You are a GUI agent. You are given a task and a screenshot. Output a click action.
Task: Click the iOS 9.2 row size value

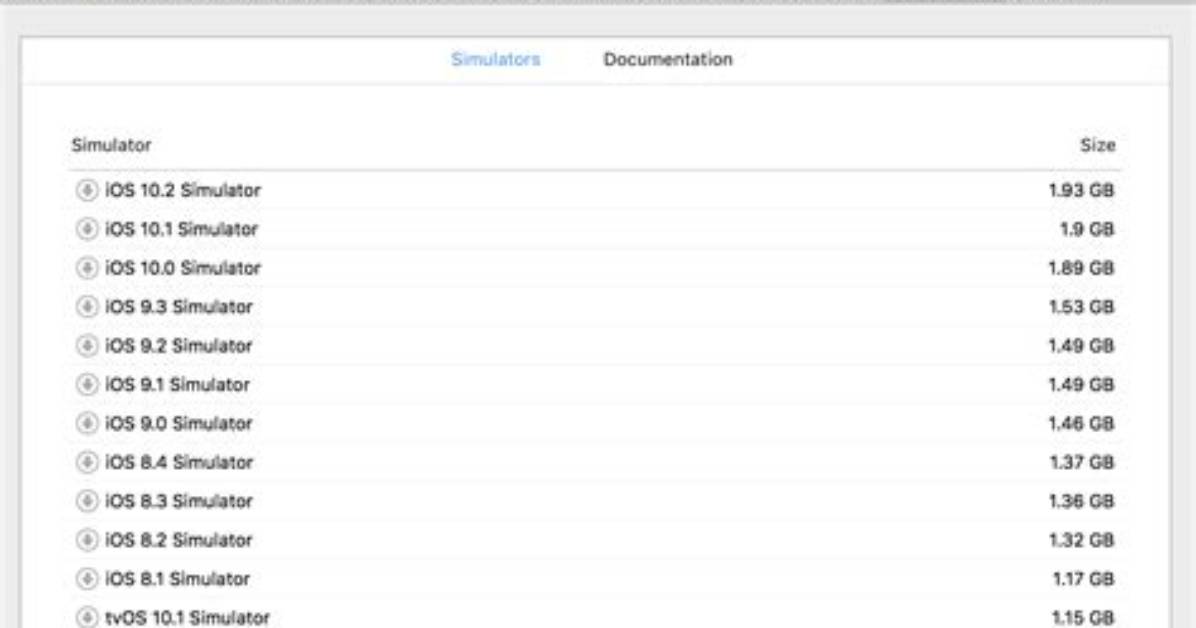click(1081, 346)
